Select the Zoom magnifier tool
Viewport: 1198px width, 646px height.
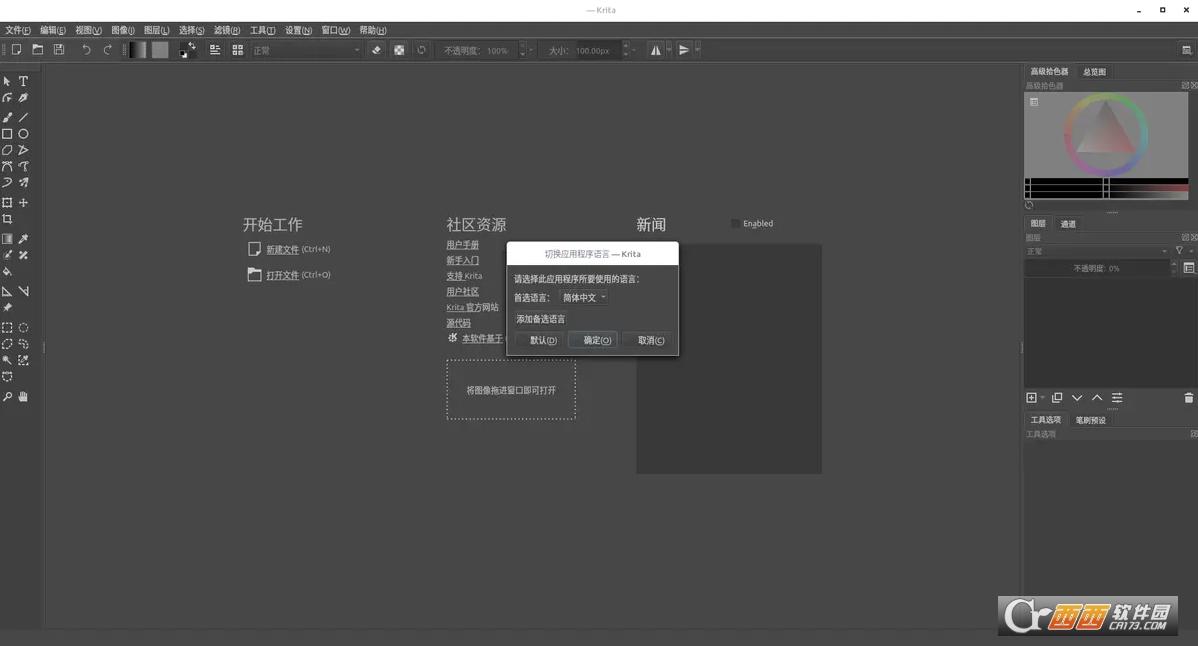click(7, 397)
